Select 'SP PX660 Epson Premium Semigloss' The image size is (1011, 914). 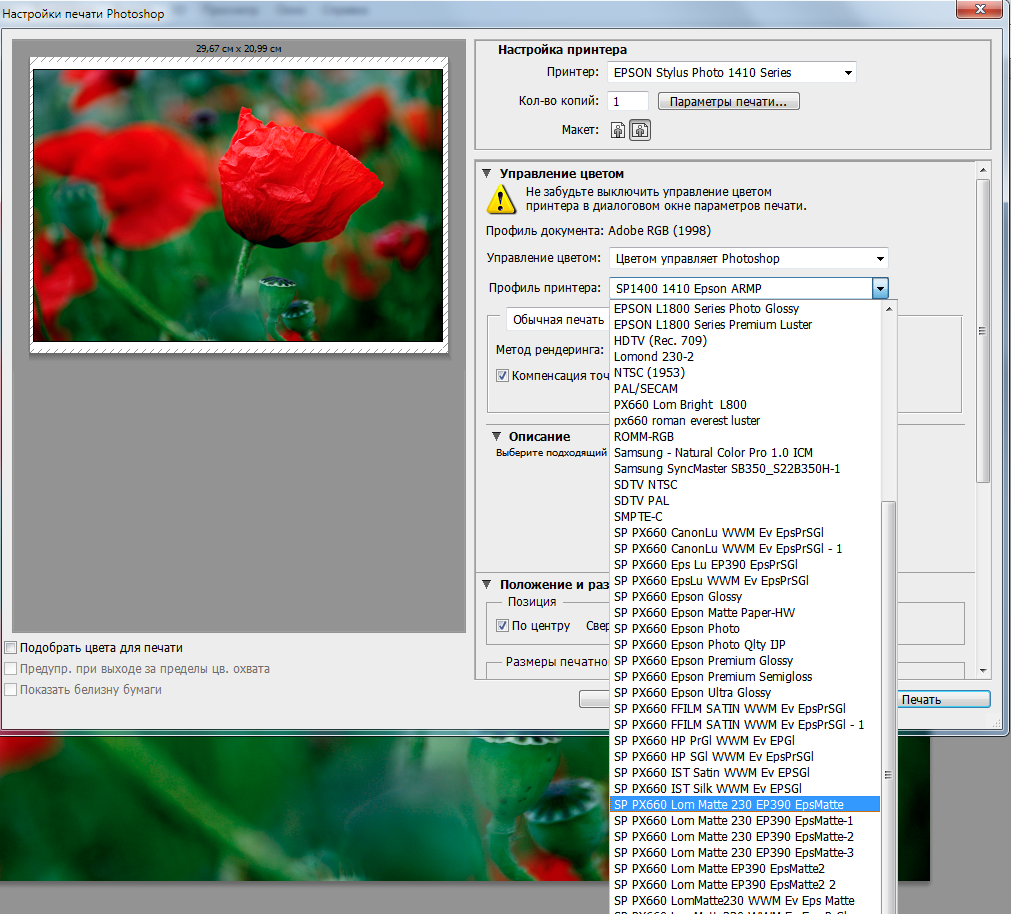pos(745,676)
